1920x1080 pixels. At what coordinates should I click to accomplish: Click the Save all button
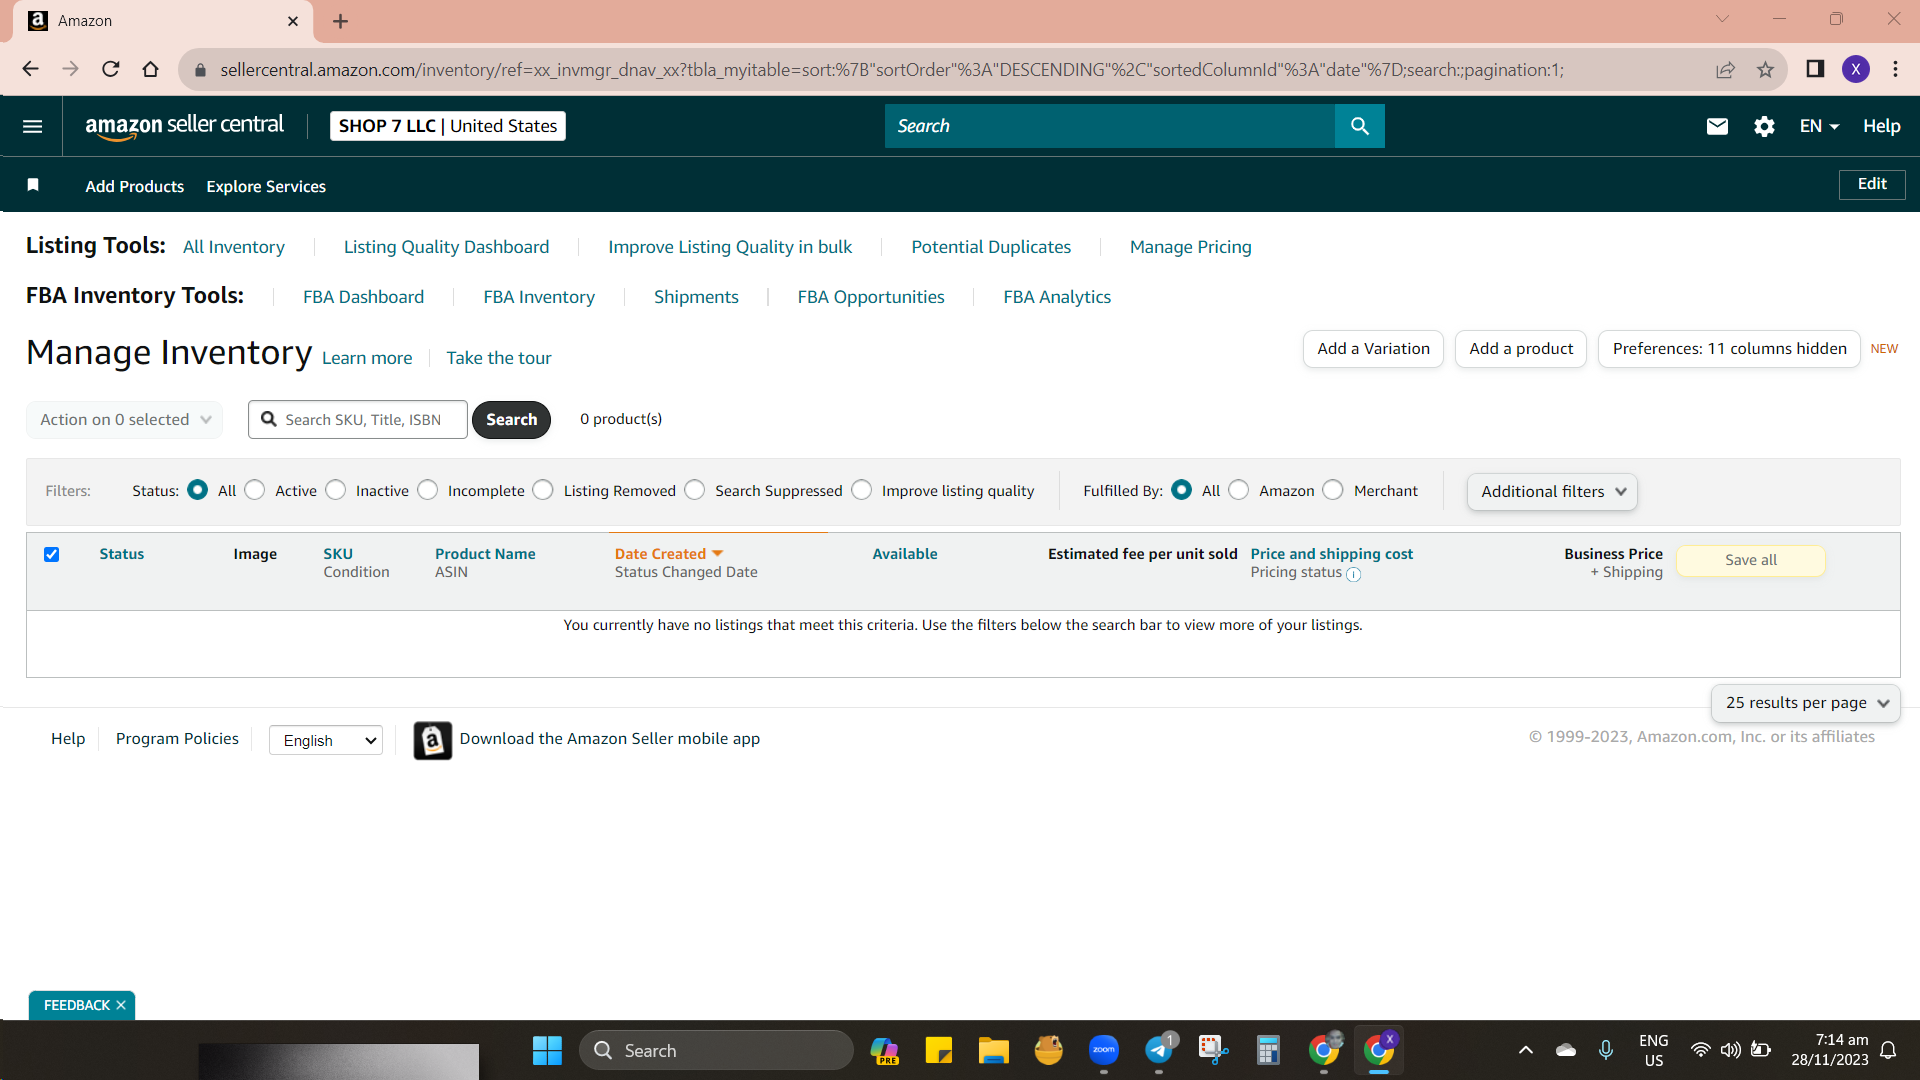(1750, 560)
